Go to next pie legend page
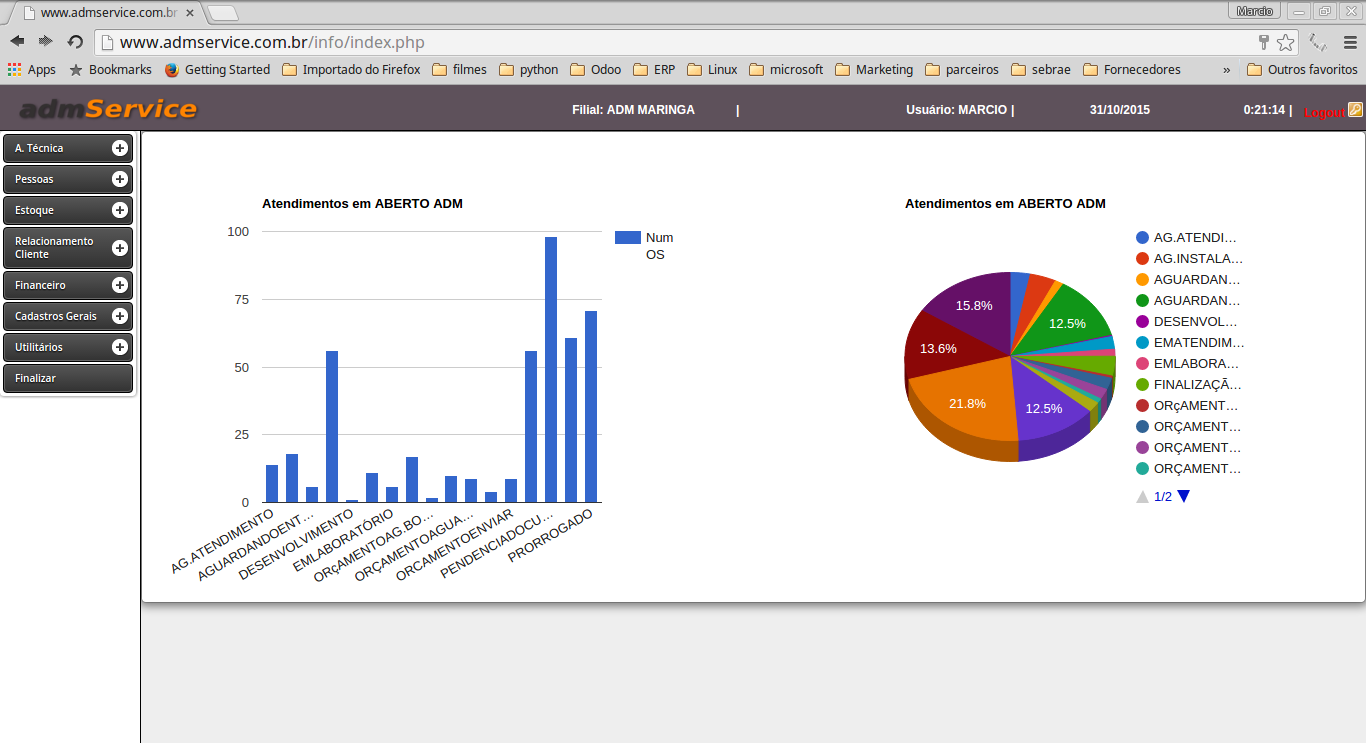Screen dimensions: 1366x743 [x=1184, y=496]
